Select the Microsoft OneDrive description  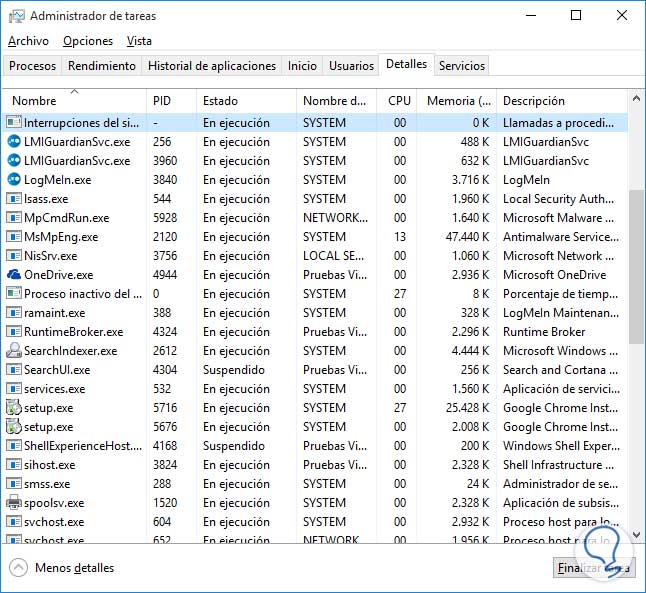pyautogui.click(x=554, y=274)
